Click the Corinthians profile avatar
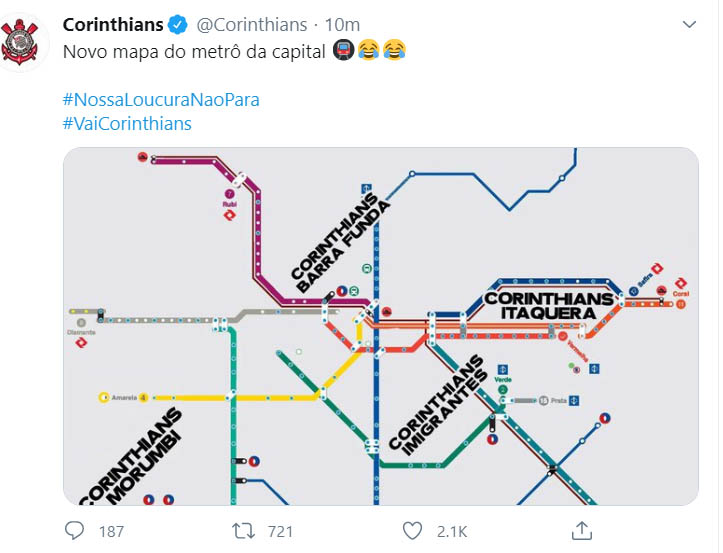 22,44
